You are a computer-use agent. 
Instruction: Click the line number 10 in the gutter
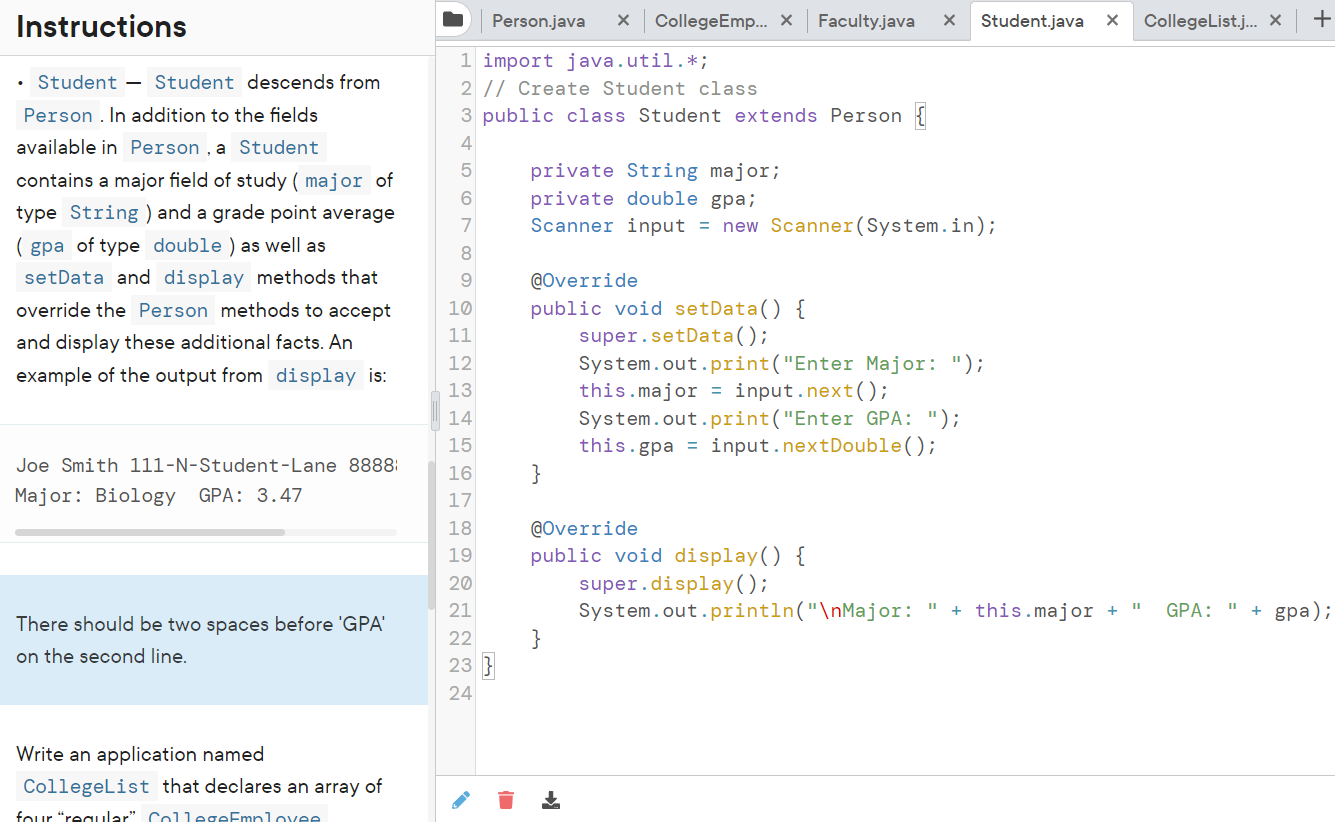coord(459,308)
